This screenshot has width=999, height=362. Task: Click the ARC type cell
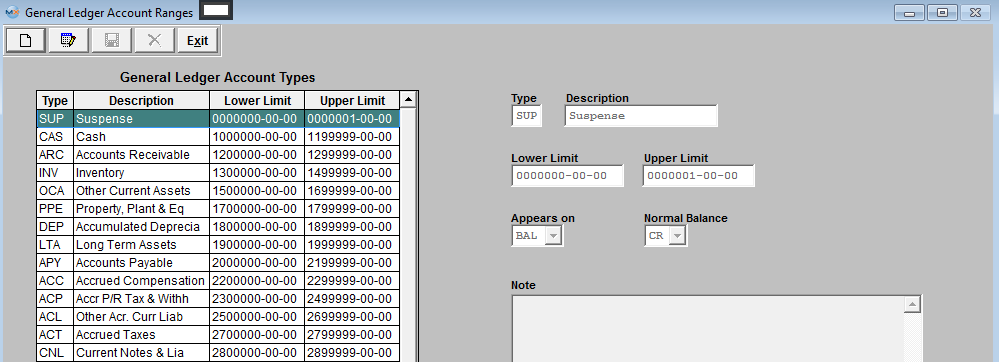point(55,155)
